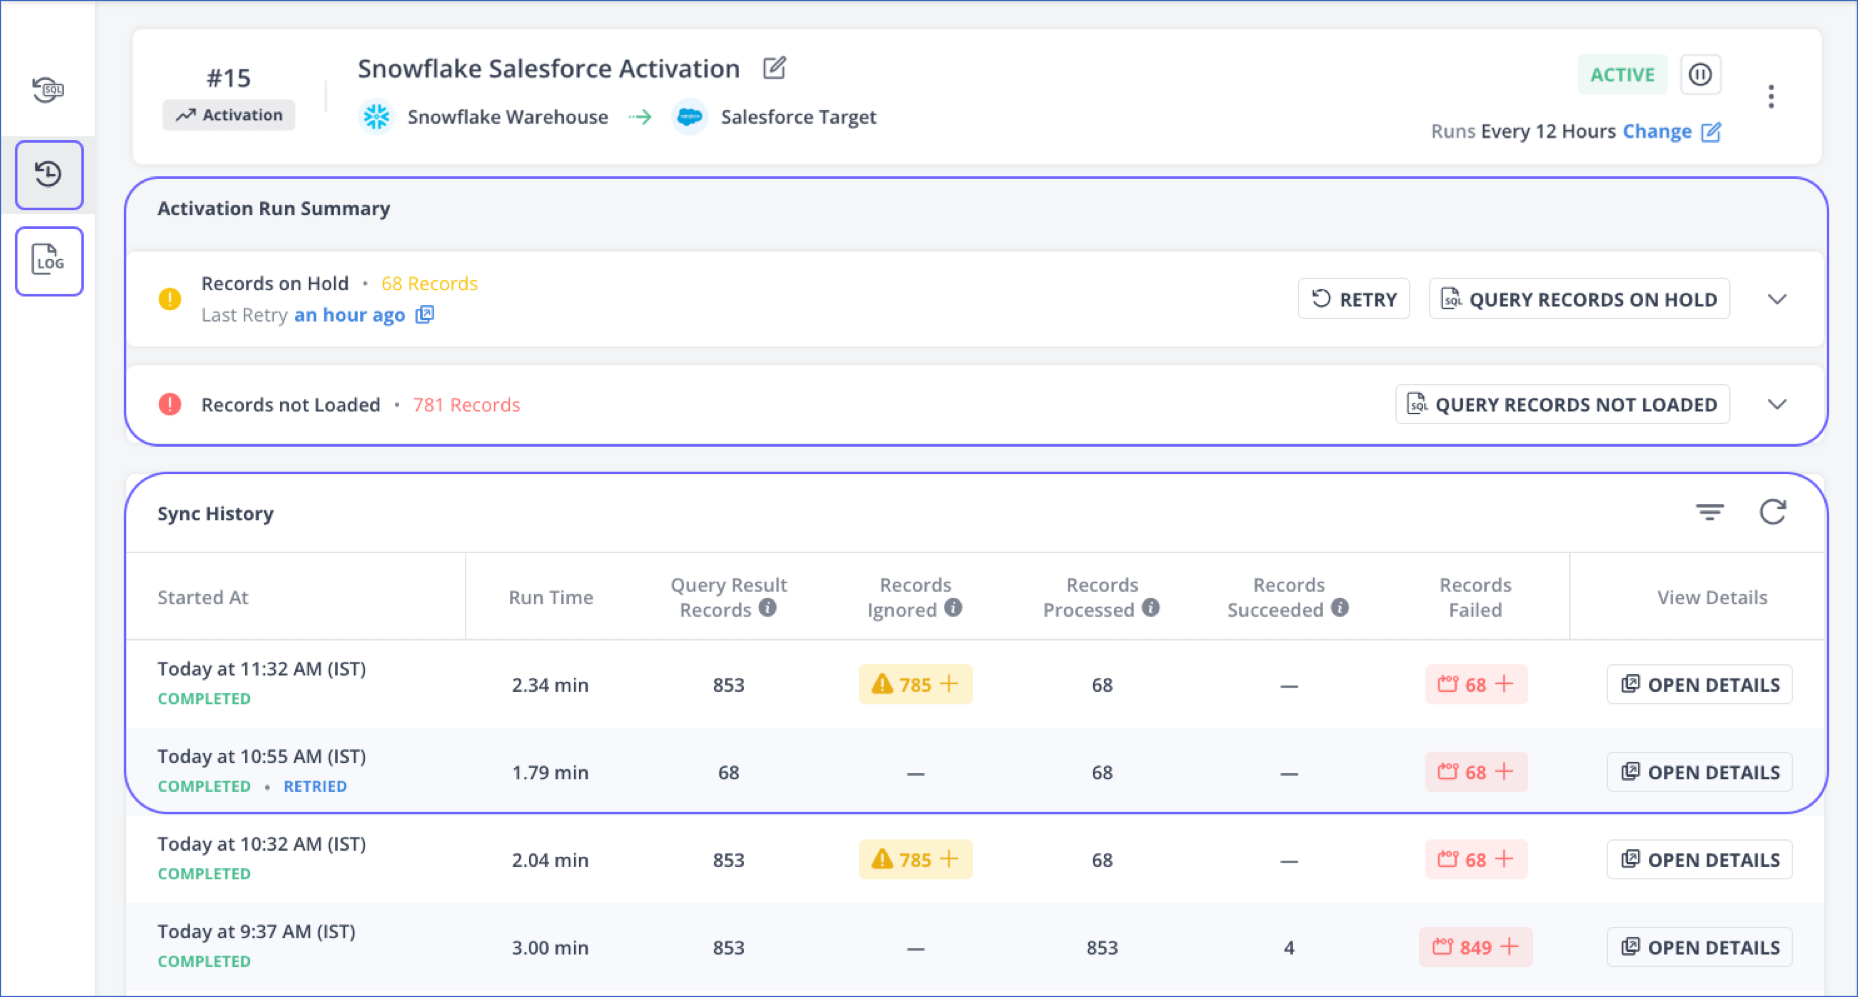Click the Activation type tag
Image resolution: width=1858 pixels, height=997 pixels.
click(229, 115)
